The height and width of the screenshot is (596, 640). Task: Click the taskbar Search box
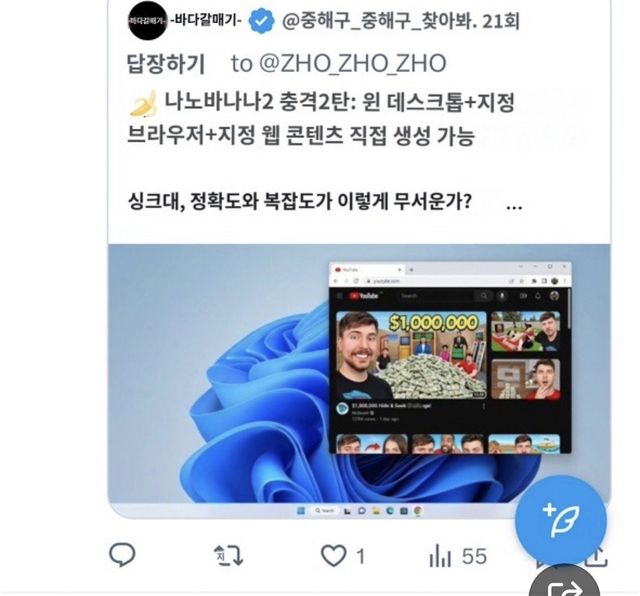[324, 511]
